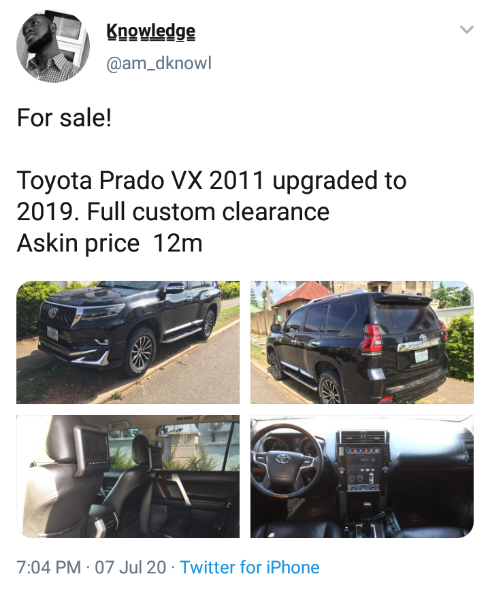Viewport: 490px width, 589px height.
Task: Tap the steering wheel Toyota emblem
Action: click(x=283, y=458)
